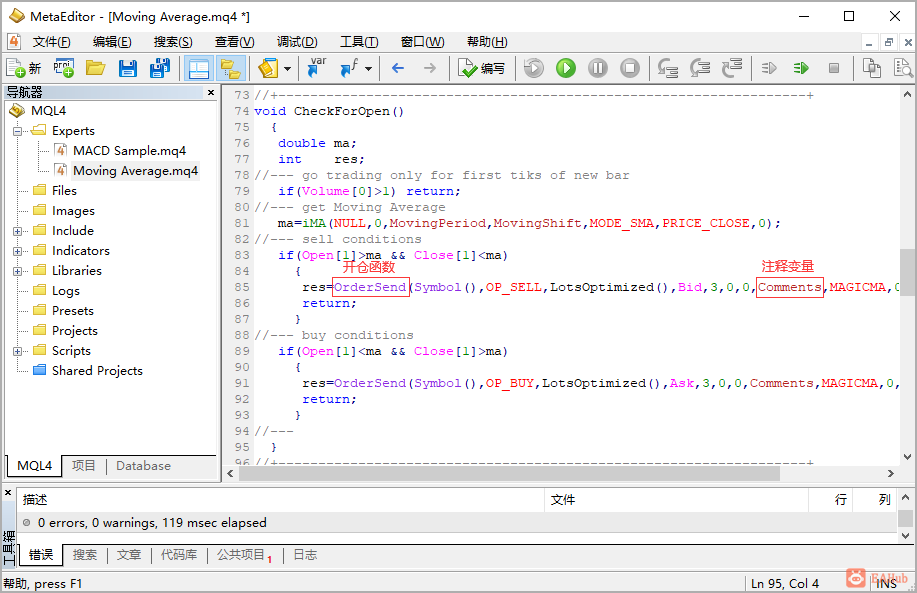This screenshot has width=917, height=593.
Task: Close the Navigator panel
Action: point(211,92)
